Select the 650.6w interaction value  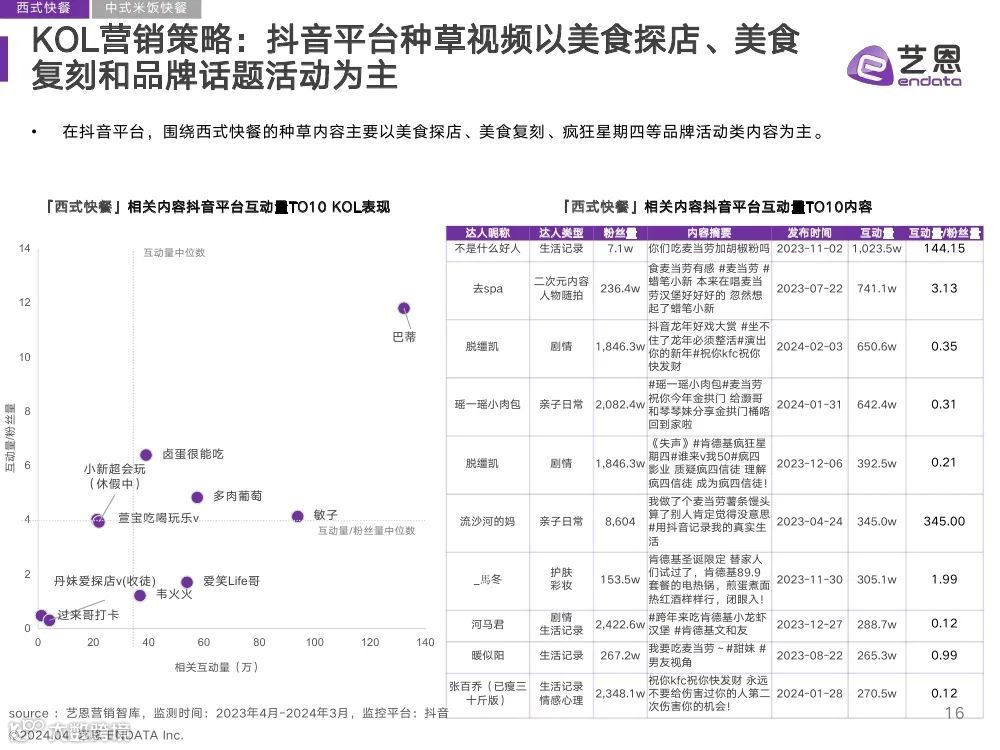point(877,347)
